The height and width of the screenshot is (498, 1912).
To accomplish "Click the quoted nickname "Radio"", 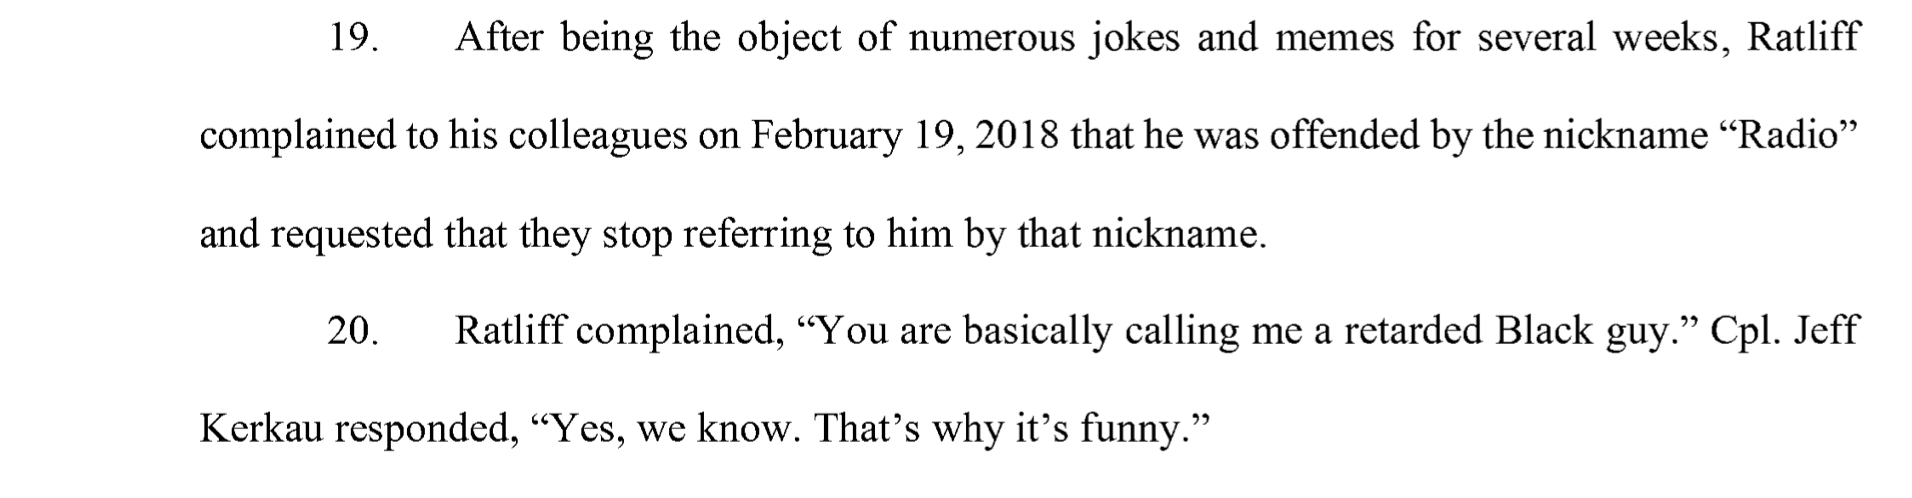I will pos(1786,135).
